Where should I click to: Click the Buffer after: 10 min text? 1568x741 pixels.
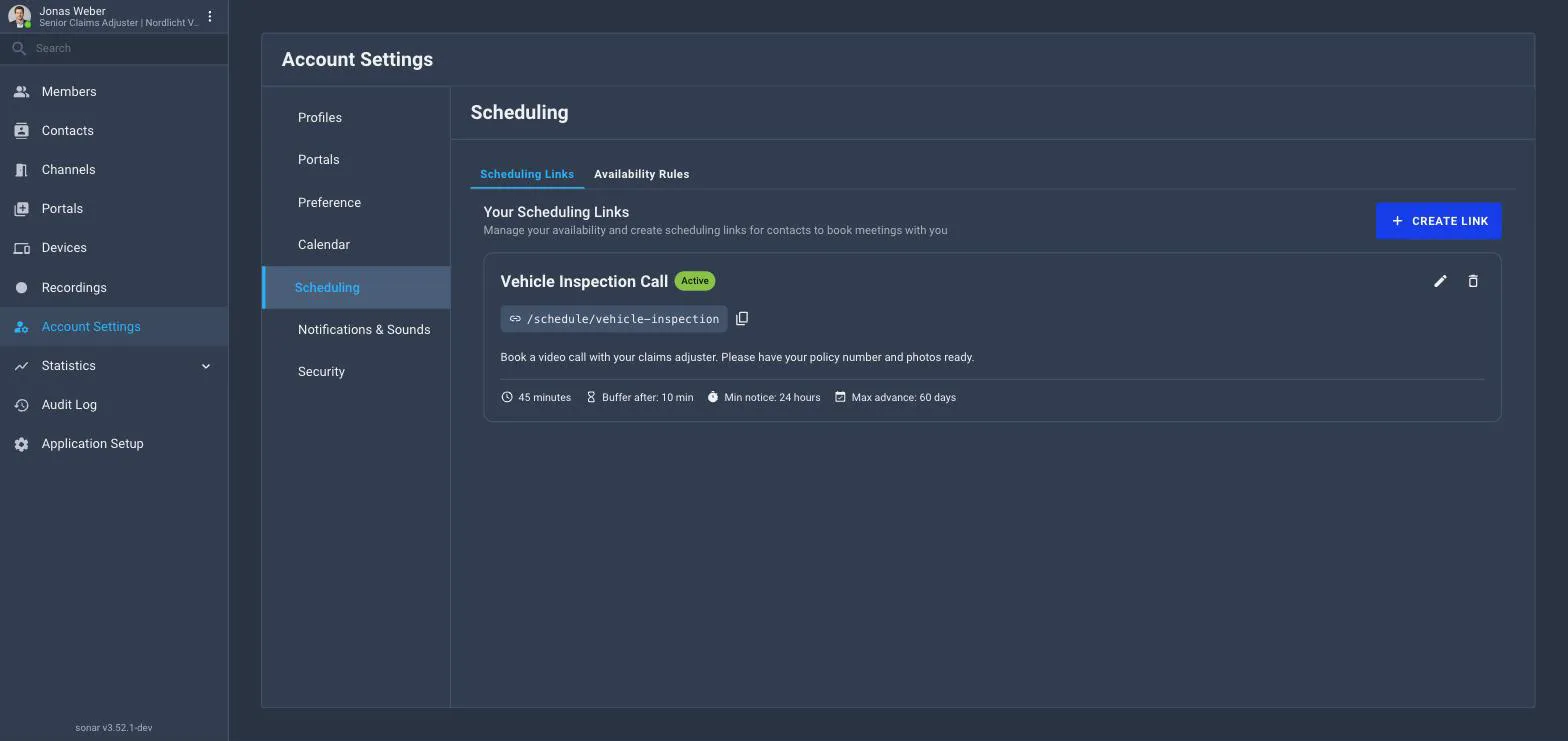pos(648,398)
